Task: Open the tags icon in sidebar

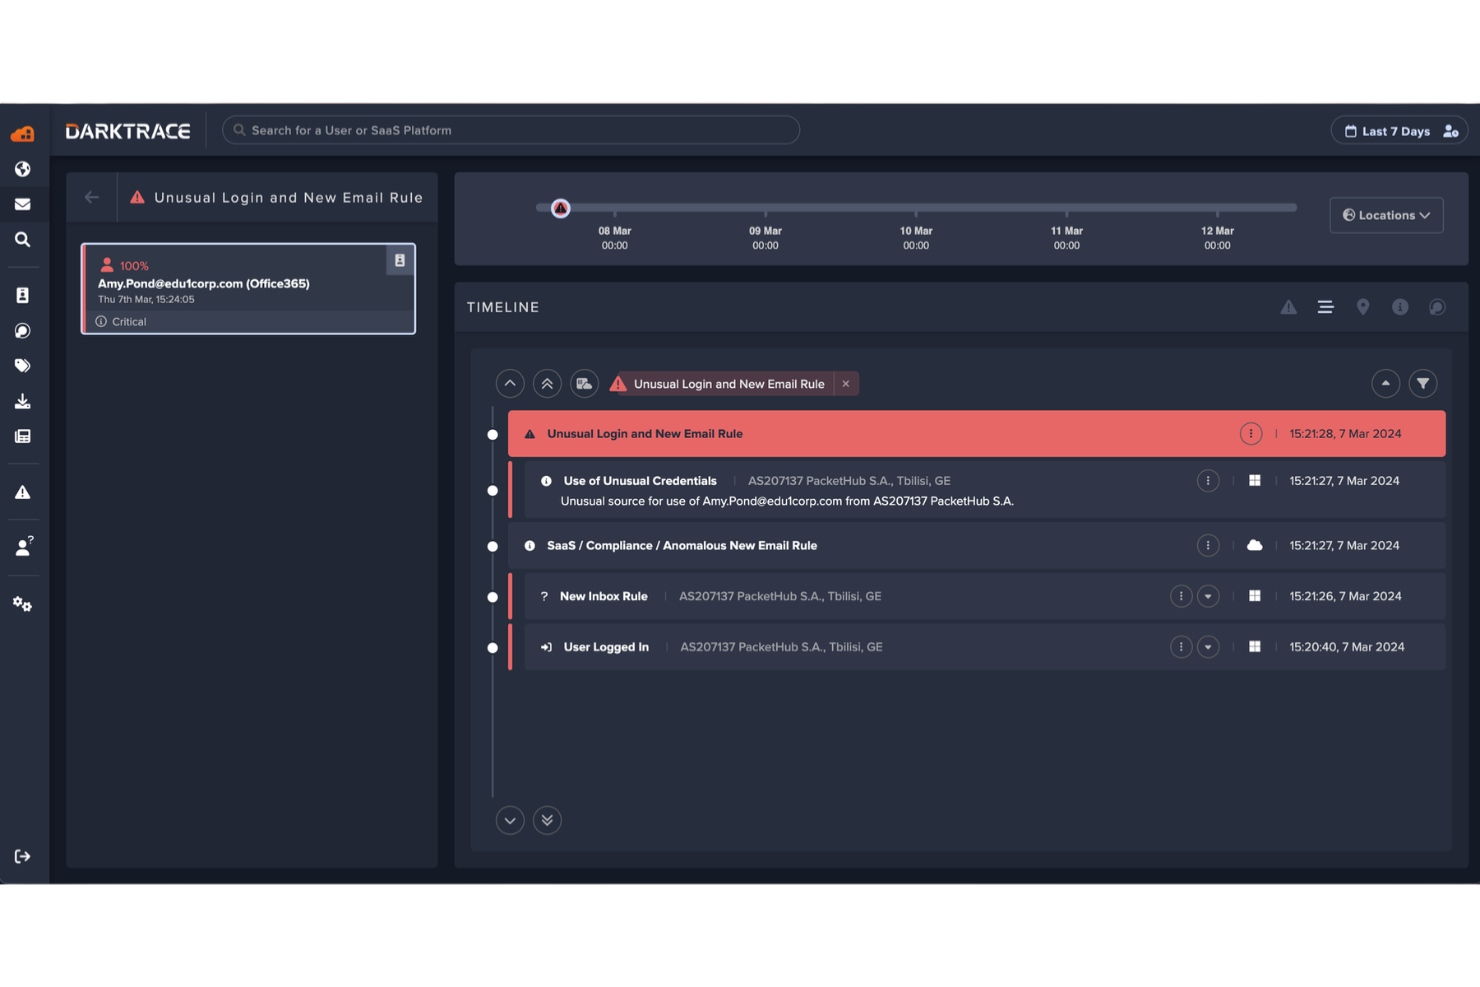Action: point(22,365)
